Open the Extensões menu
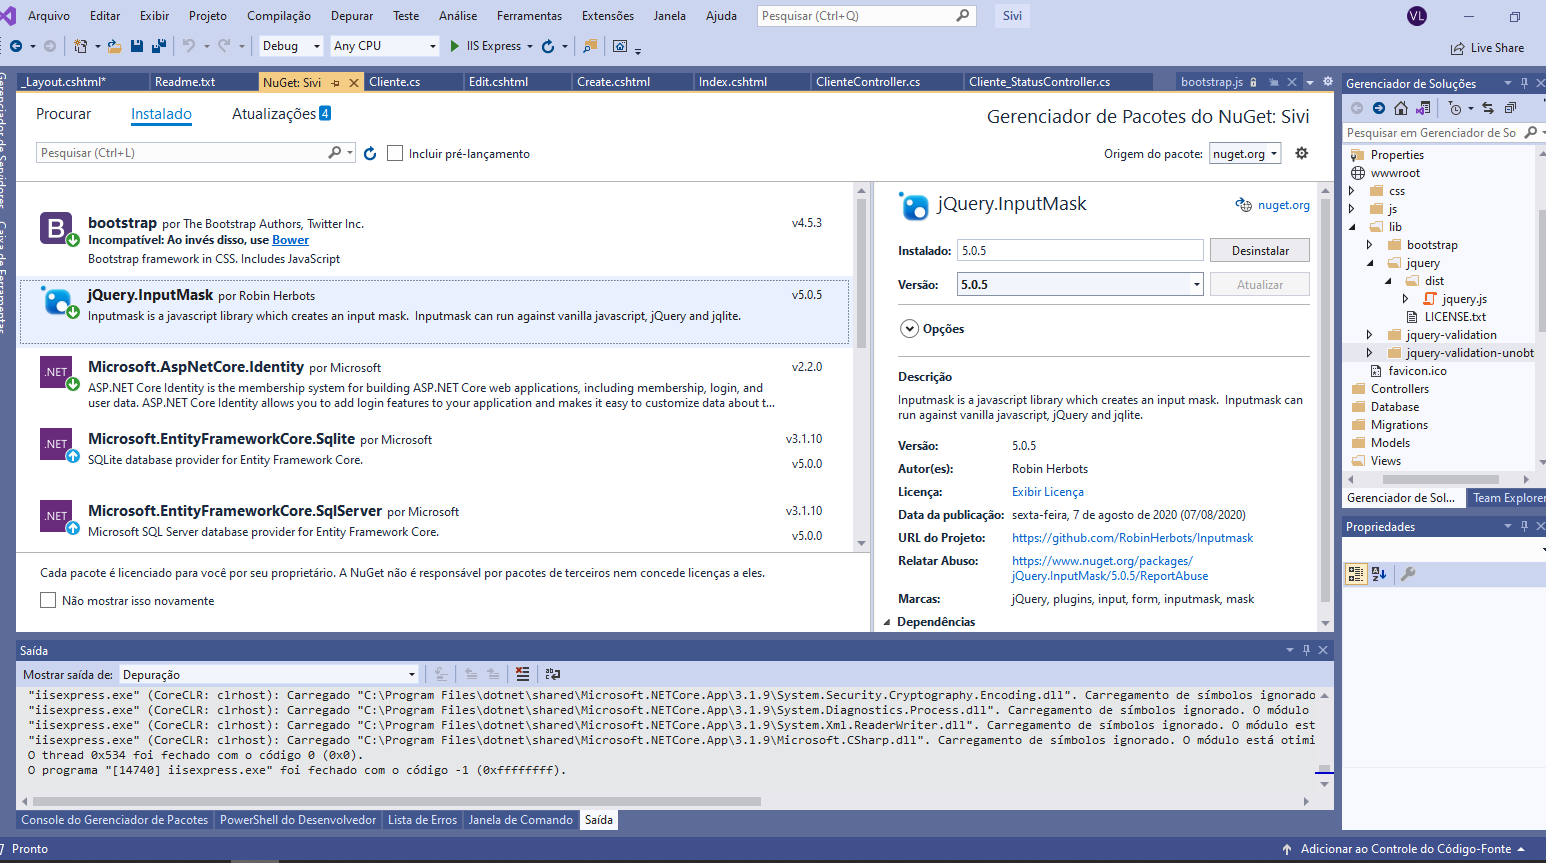This screenshot has width=1546, height=863. [608, 16]
